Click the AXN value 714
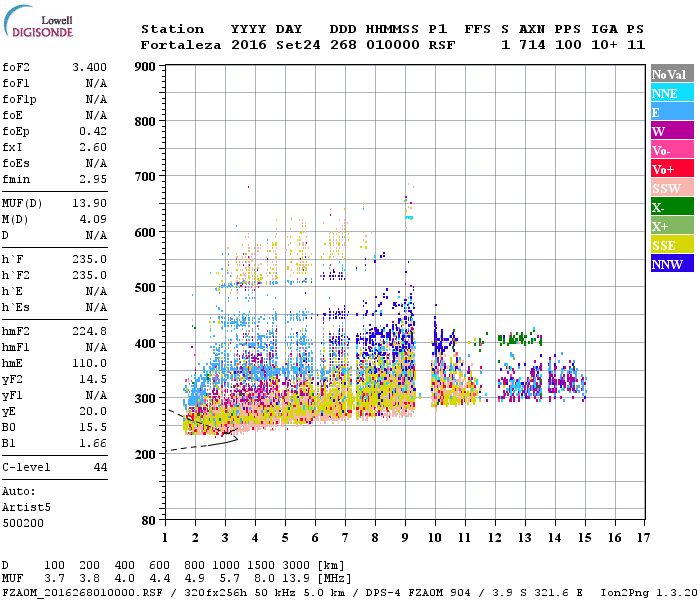This screenshot has width=700, height=600. 532,45
